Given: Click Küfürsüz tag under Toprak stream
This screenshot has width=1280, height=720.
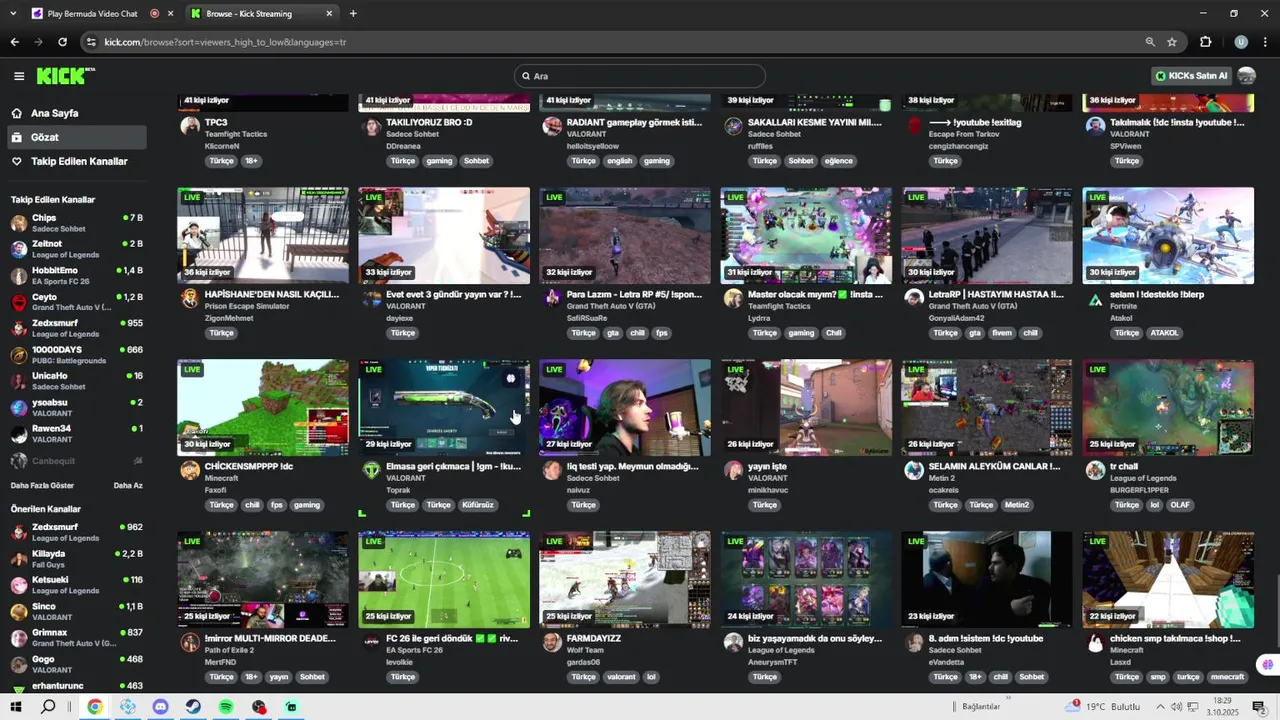Looking at the screenshot, I should tap(477, 505).
